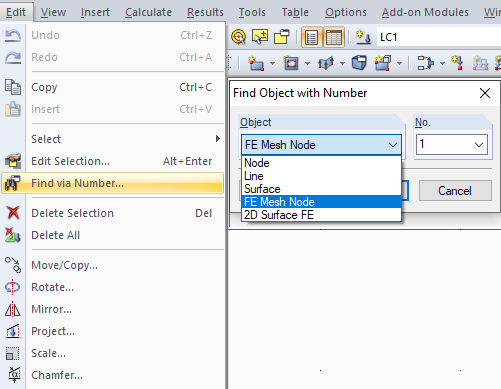The height and width of the screenshot is (389, 501).
Task: Click the yellow target-cursor zoom icon
Action: click(238, 37)
